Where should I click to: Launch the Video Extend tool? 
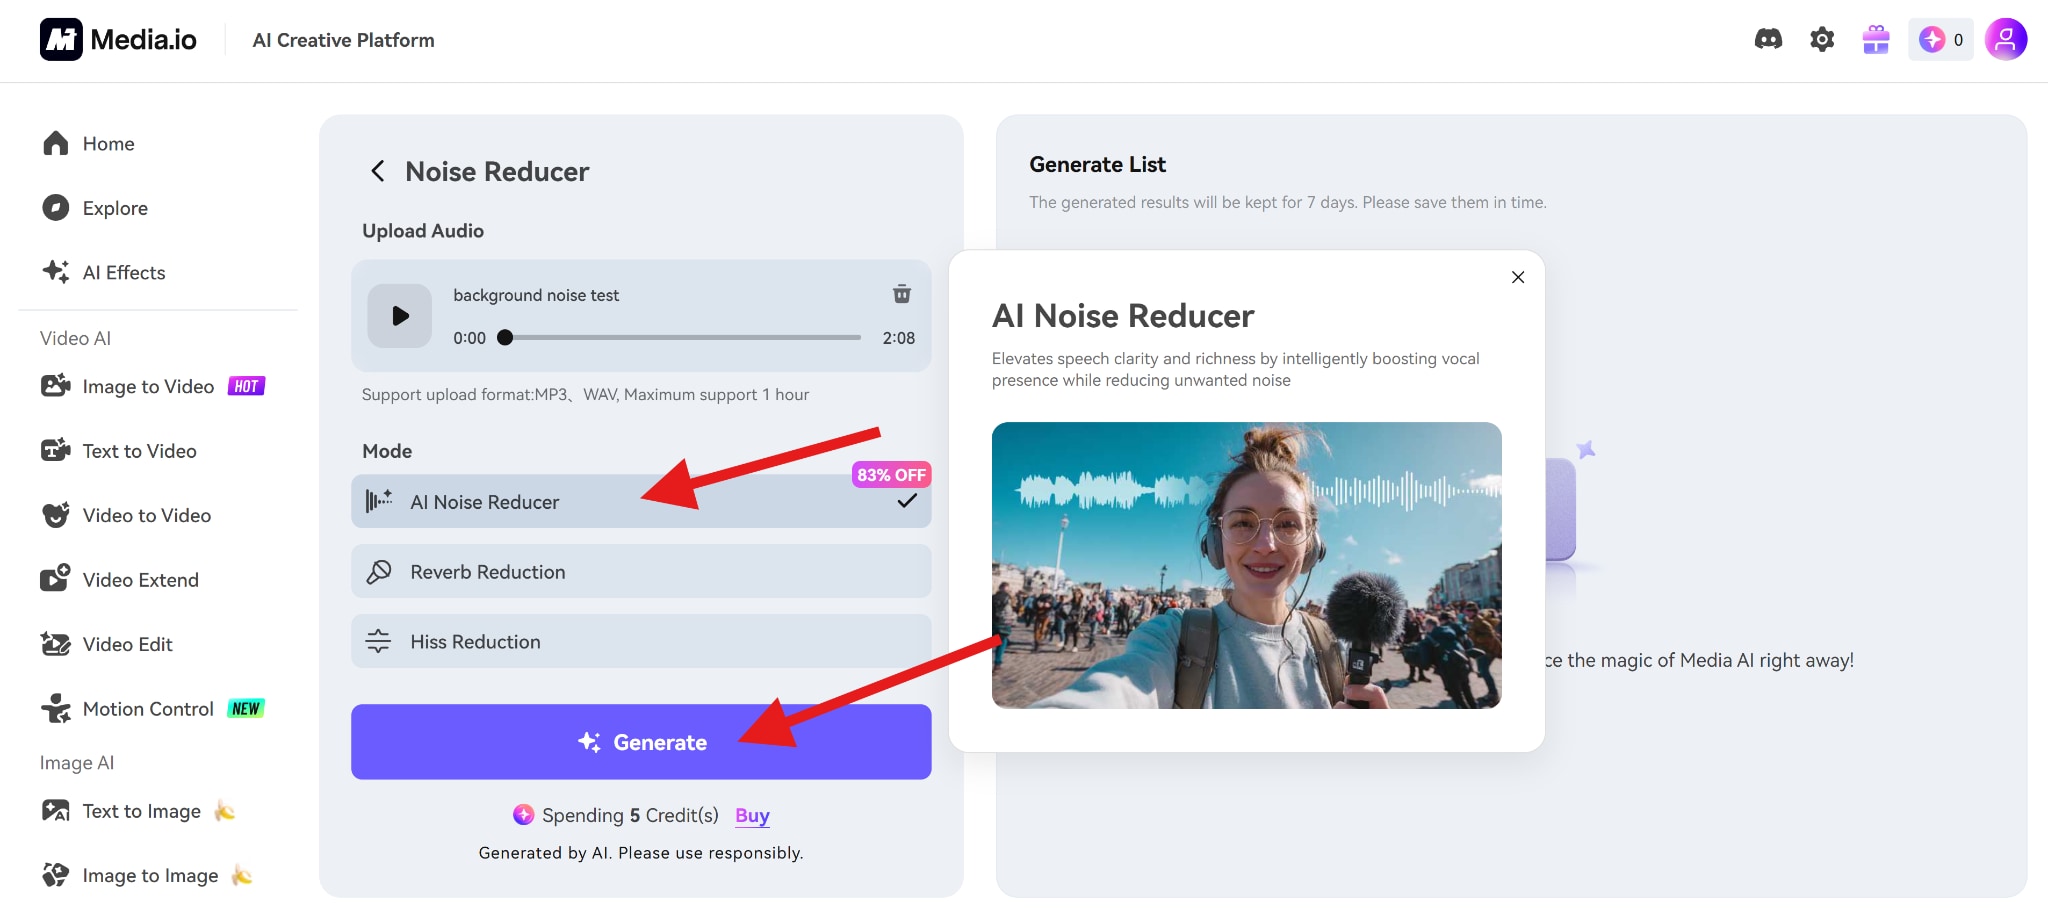tap(140, 579)
